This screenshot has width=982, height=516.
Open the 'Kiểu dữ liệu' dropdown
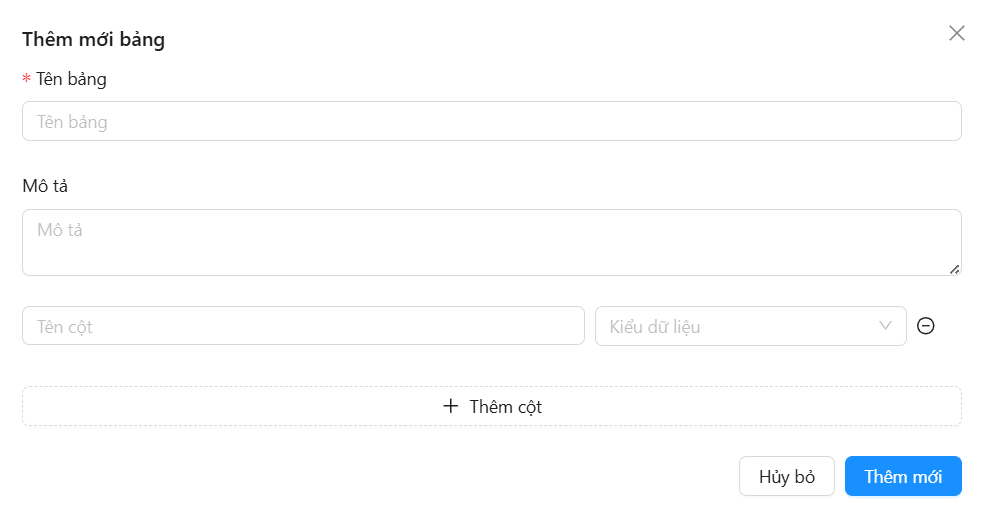(750, 326)
